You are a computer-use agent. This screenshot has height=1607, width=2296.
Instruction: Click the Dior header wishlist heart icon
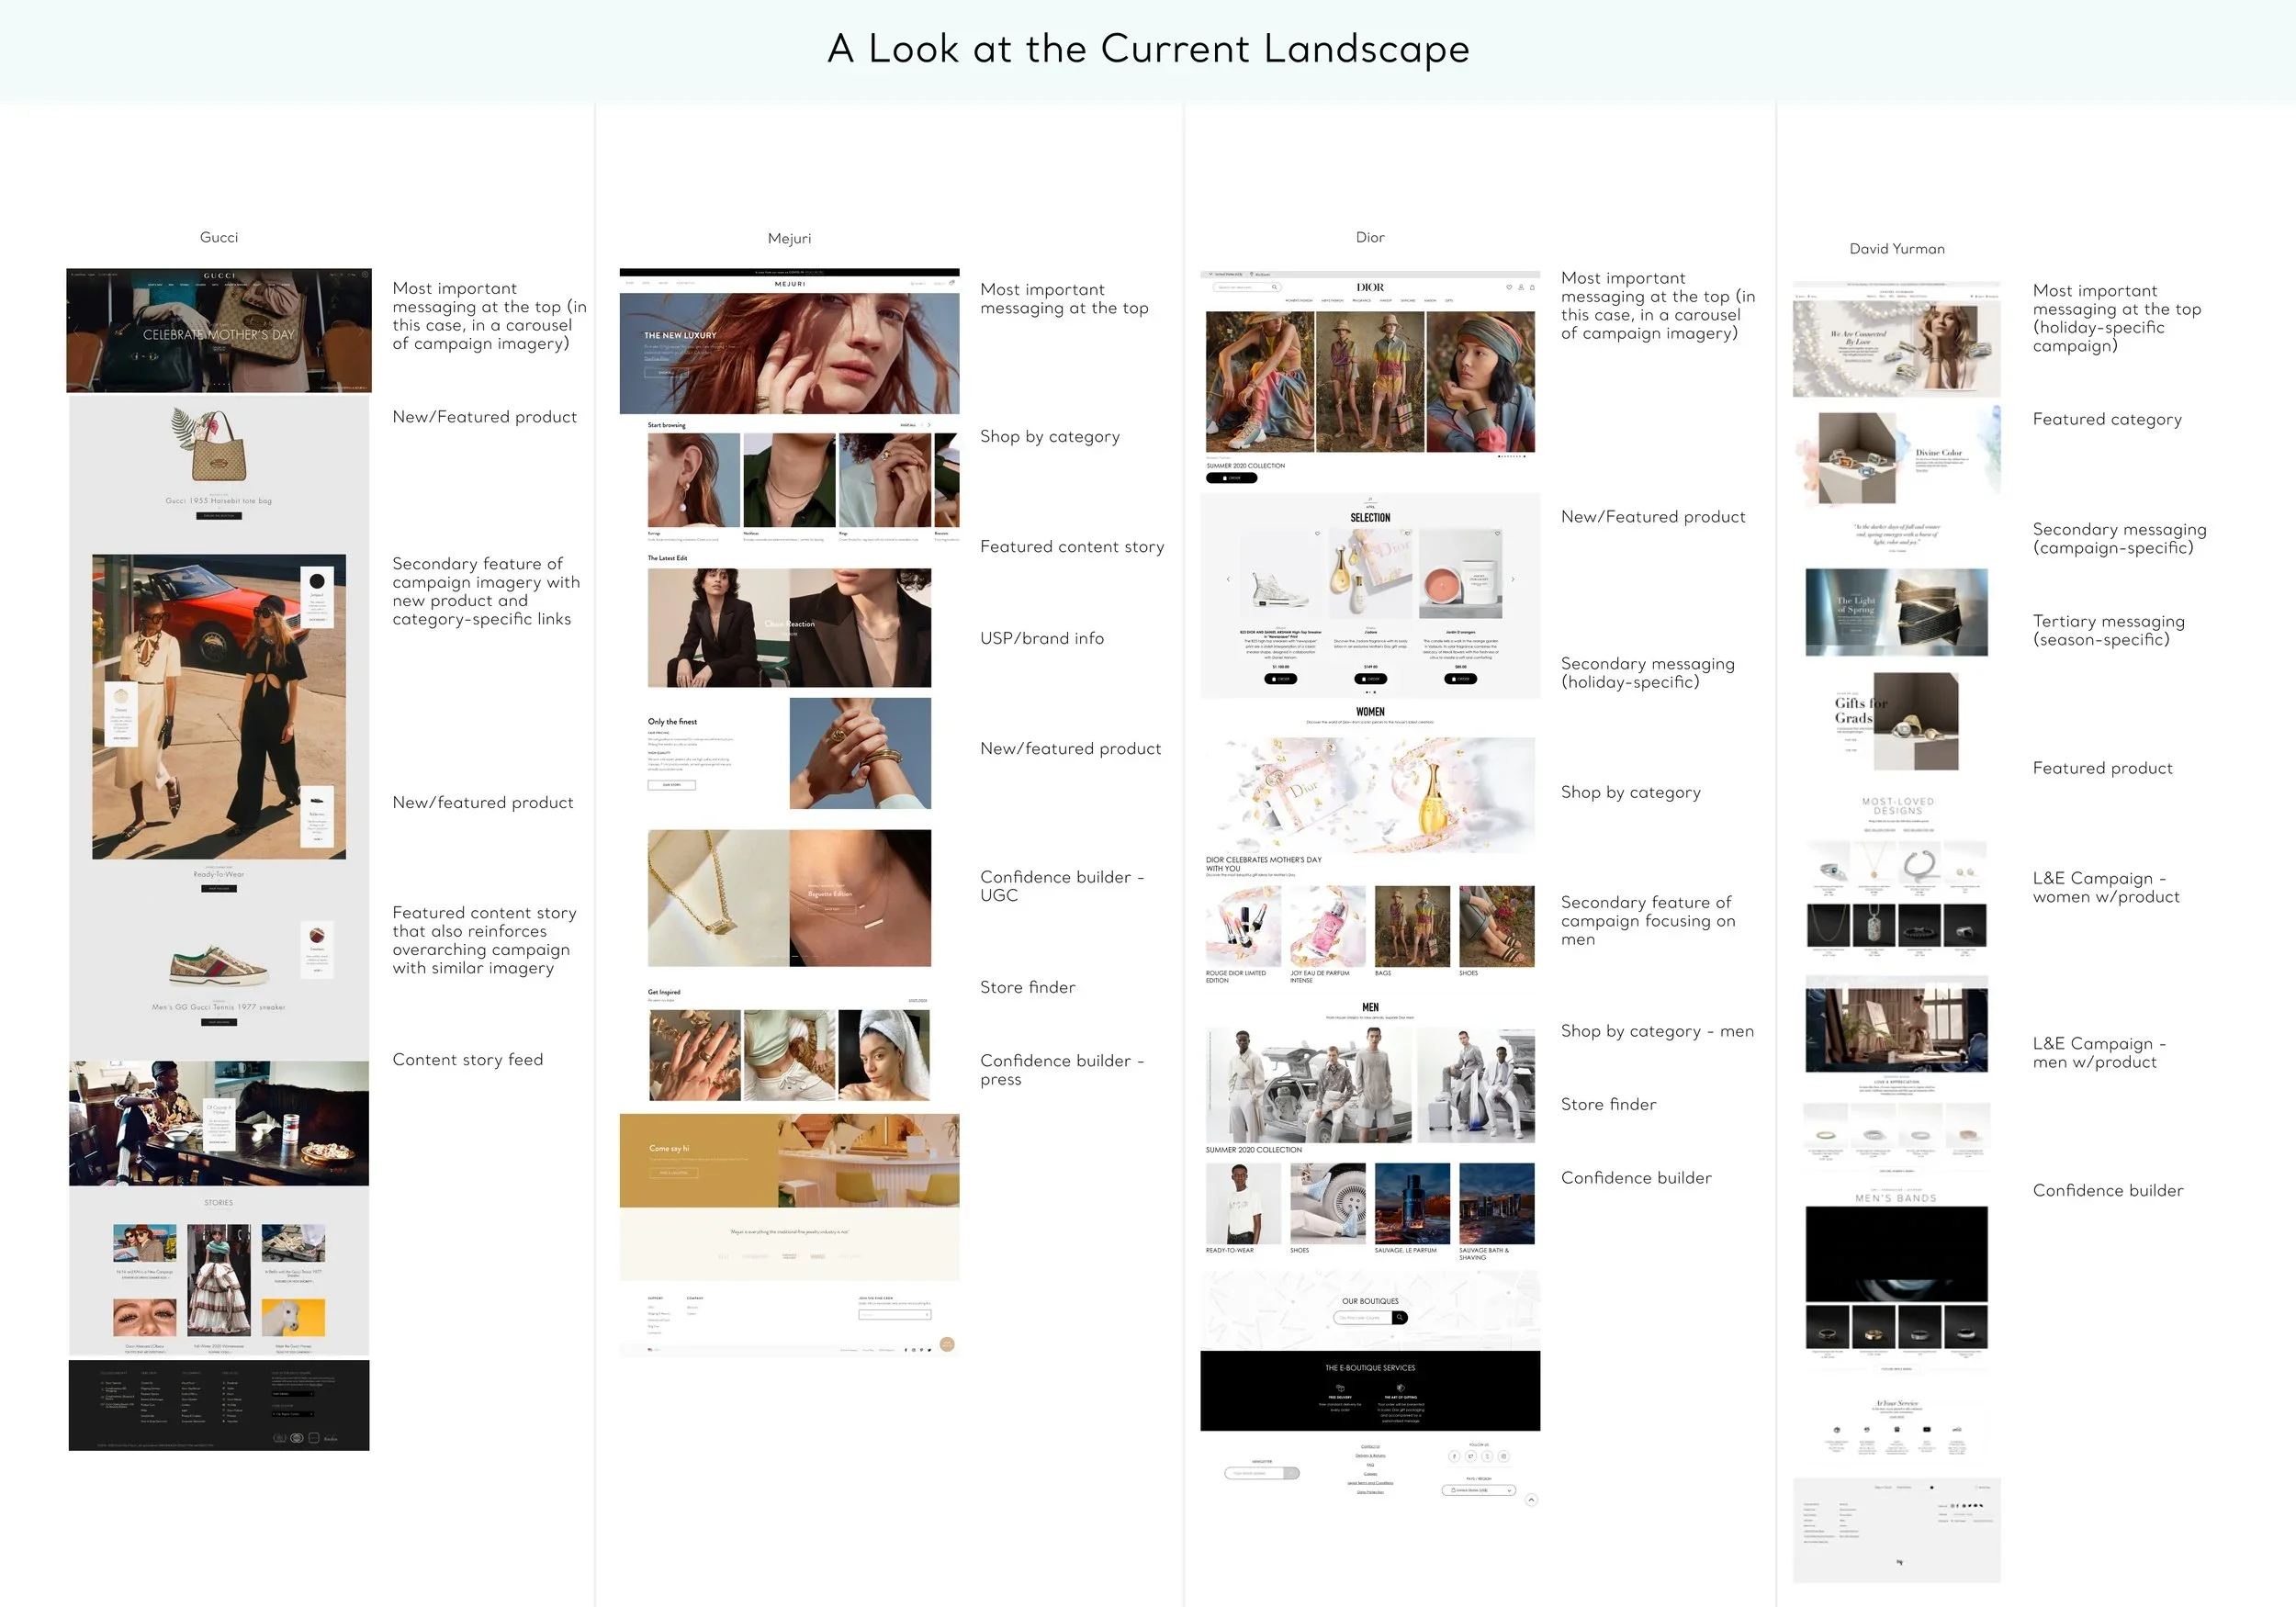click(x=1509, y=287)
